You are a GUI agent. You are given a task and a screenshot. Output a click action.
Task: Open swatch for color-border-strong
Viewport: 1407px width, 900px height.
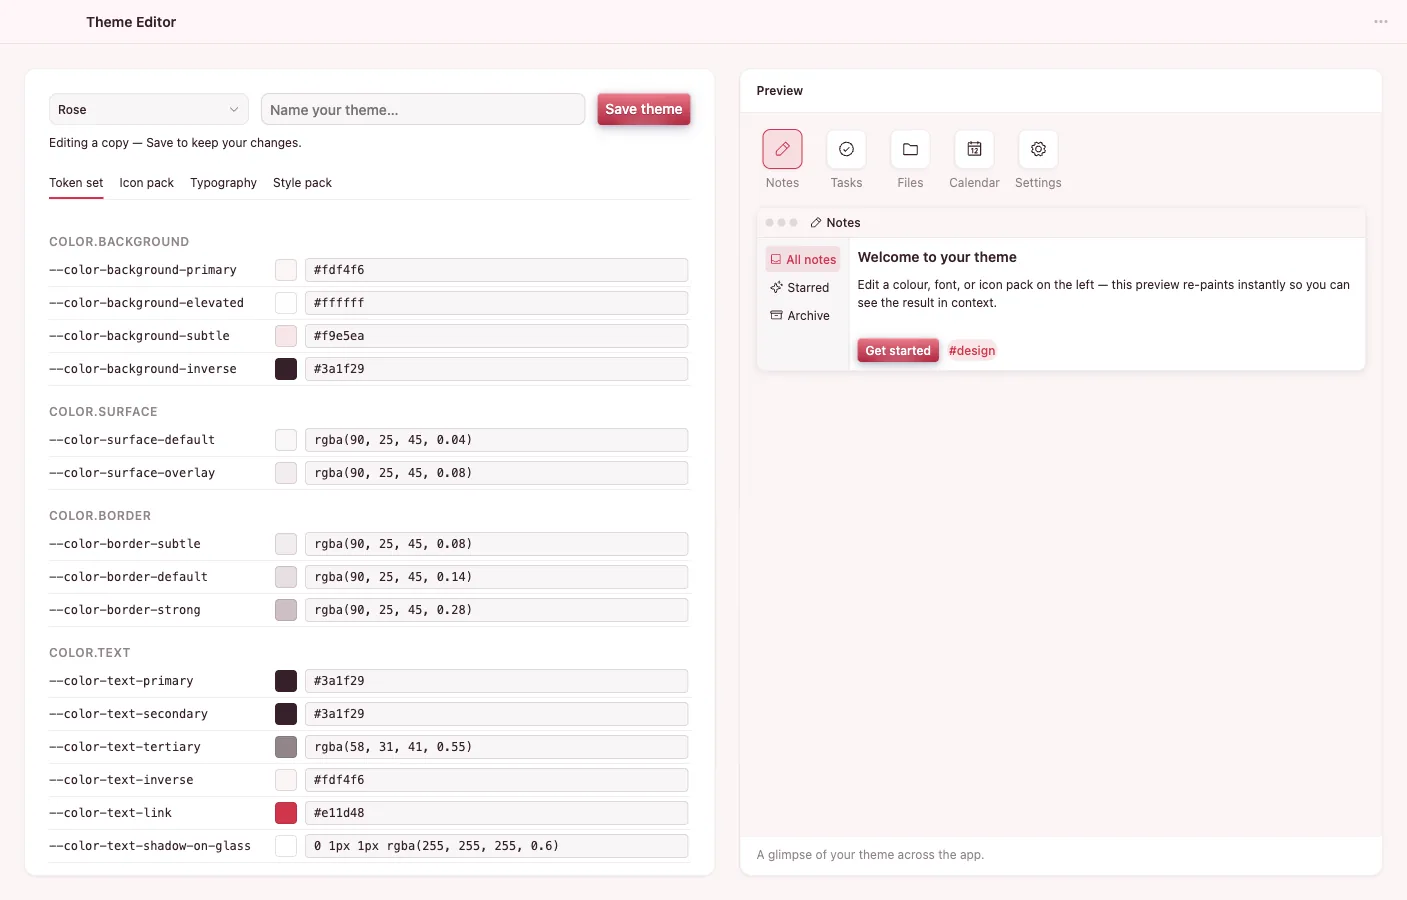286,610
